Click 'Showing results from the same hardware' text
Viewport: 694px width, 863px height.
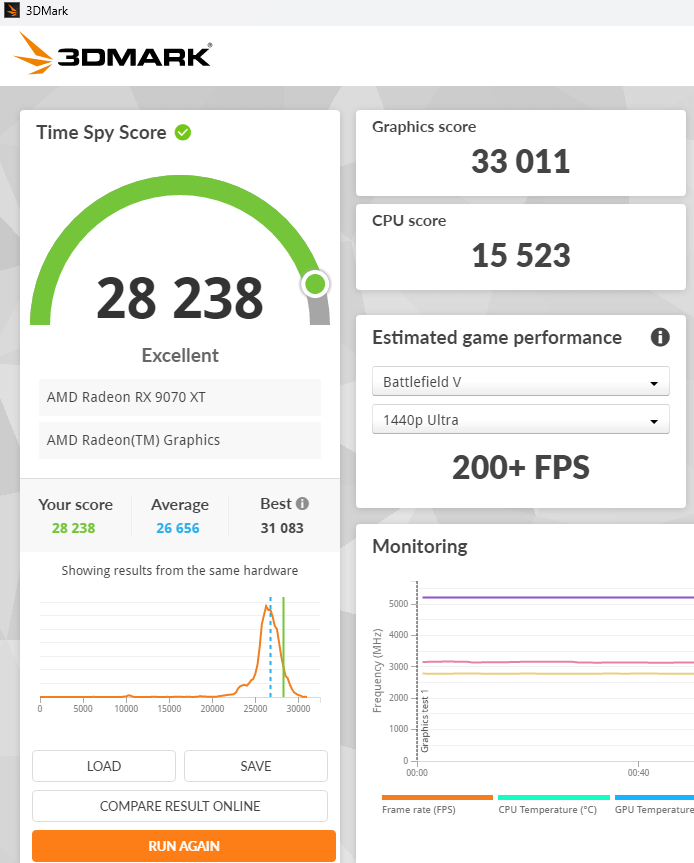179,571
